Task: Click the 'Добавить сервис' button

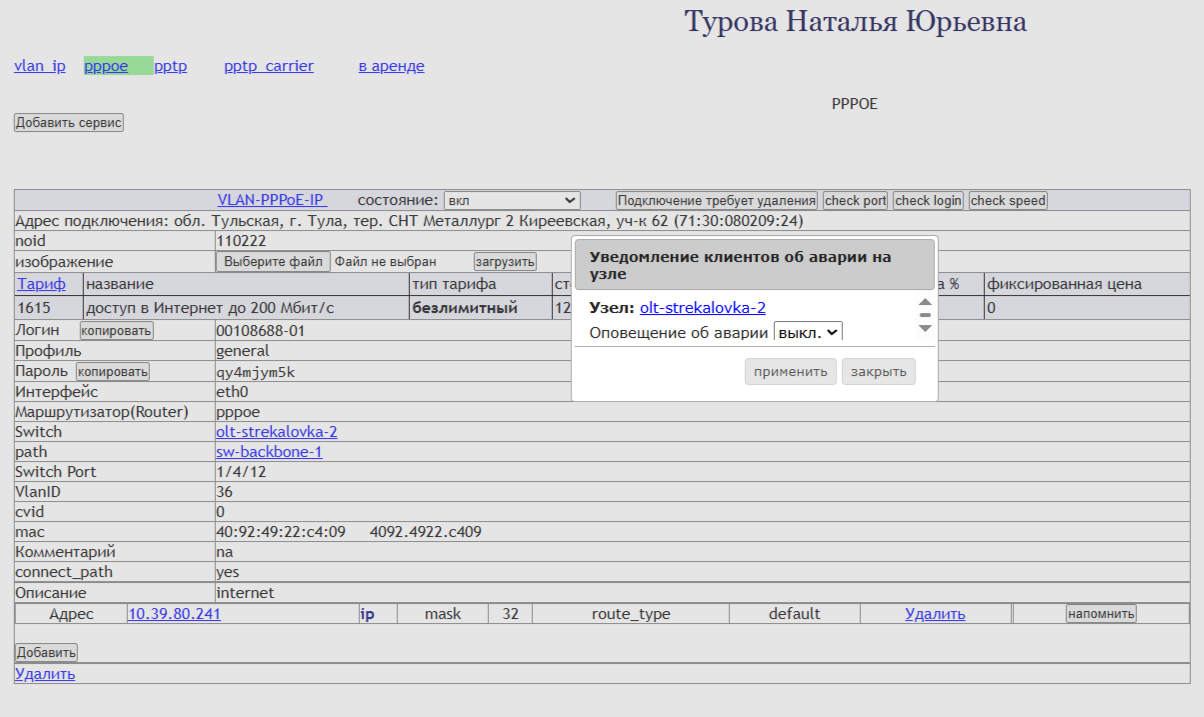Action: click(x=69, y=123)
